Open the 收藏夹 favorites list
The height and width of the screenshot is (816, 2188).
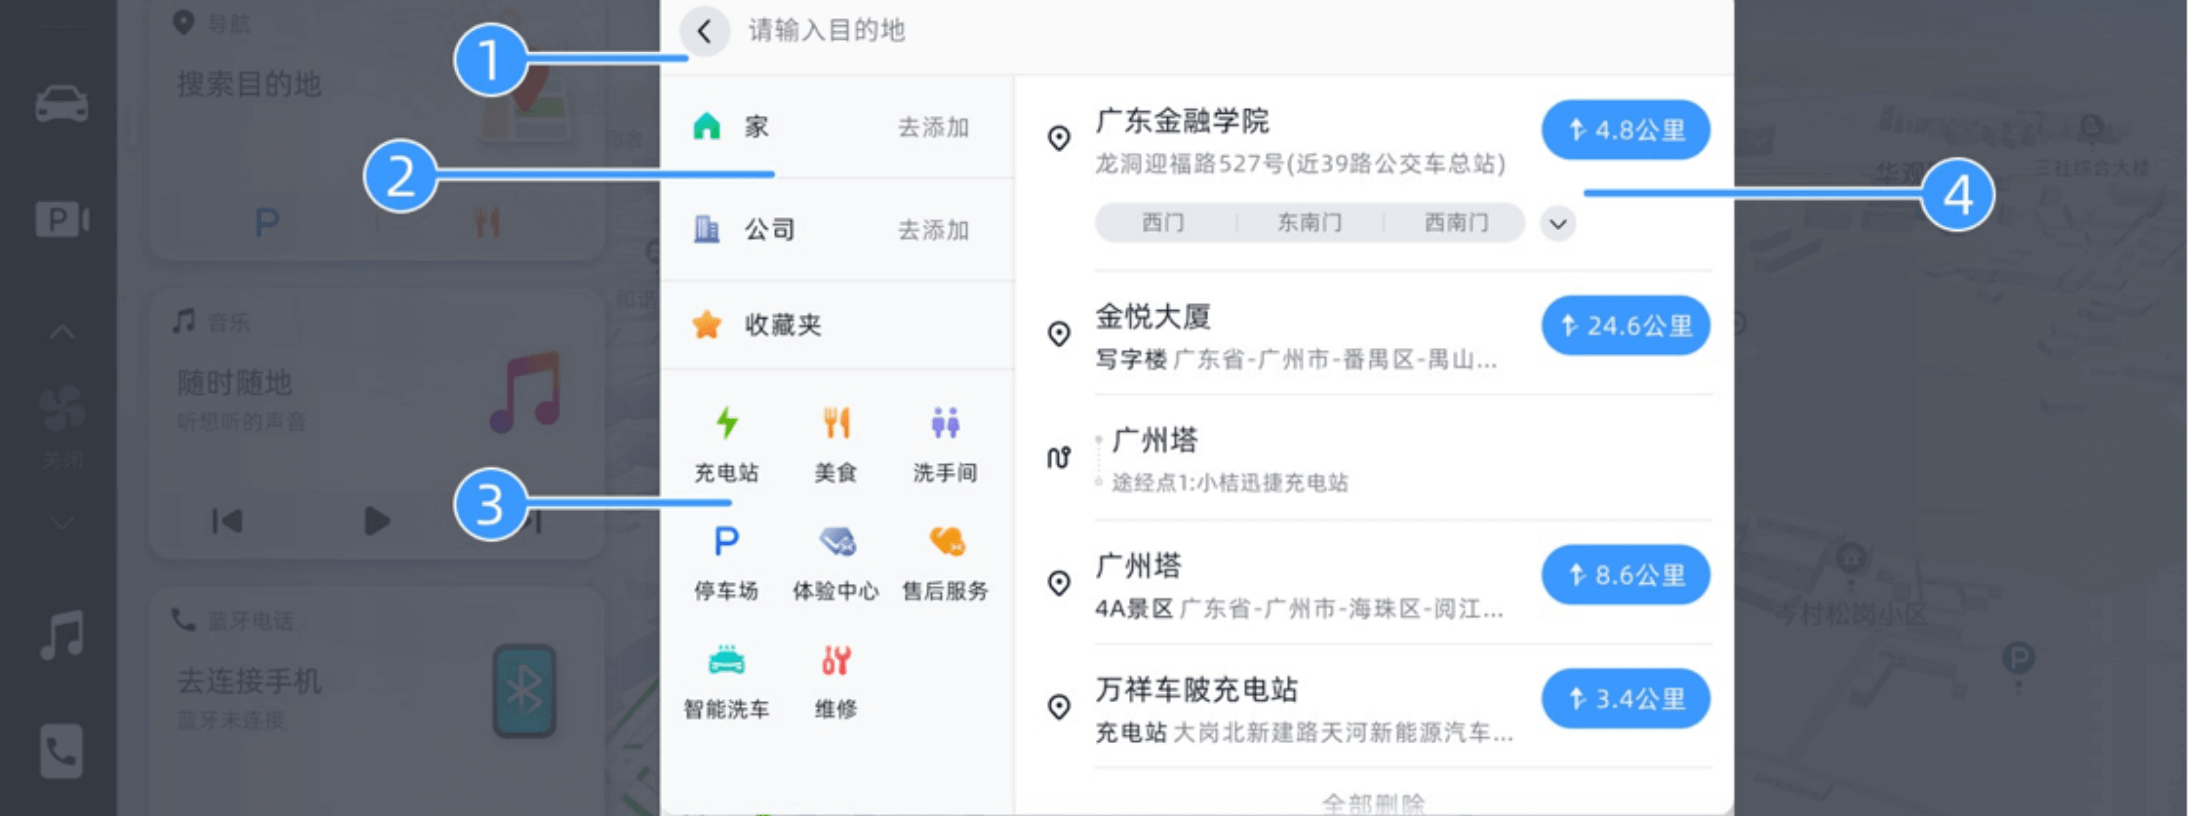coord(837,325)
